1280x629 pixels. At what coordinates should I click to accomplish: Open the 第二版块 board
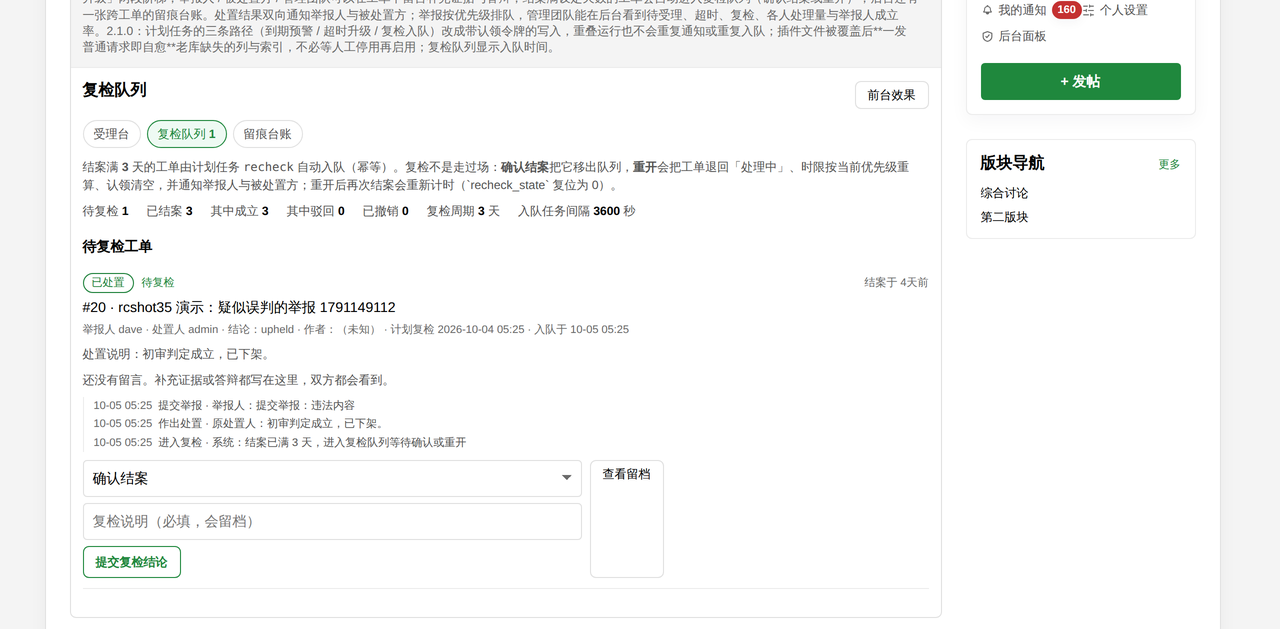tap(1004, 217)
